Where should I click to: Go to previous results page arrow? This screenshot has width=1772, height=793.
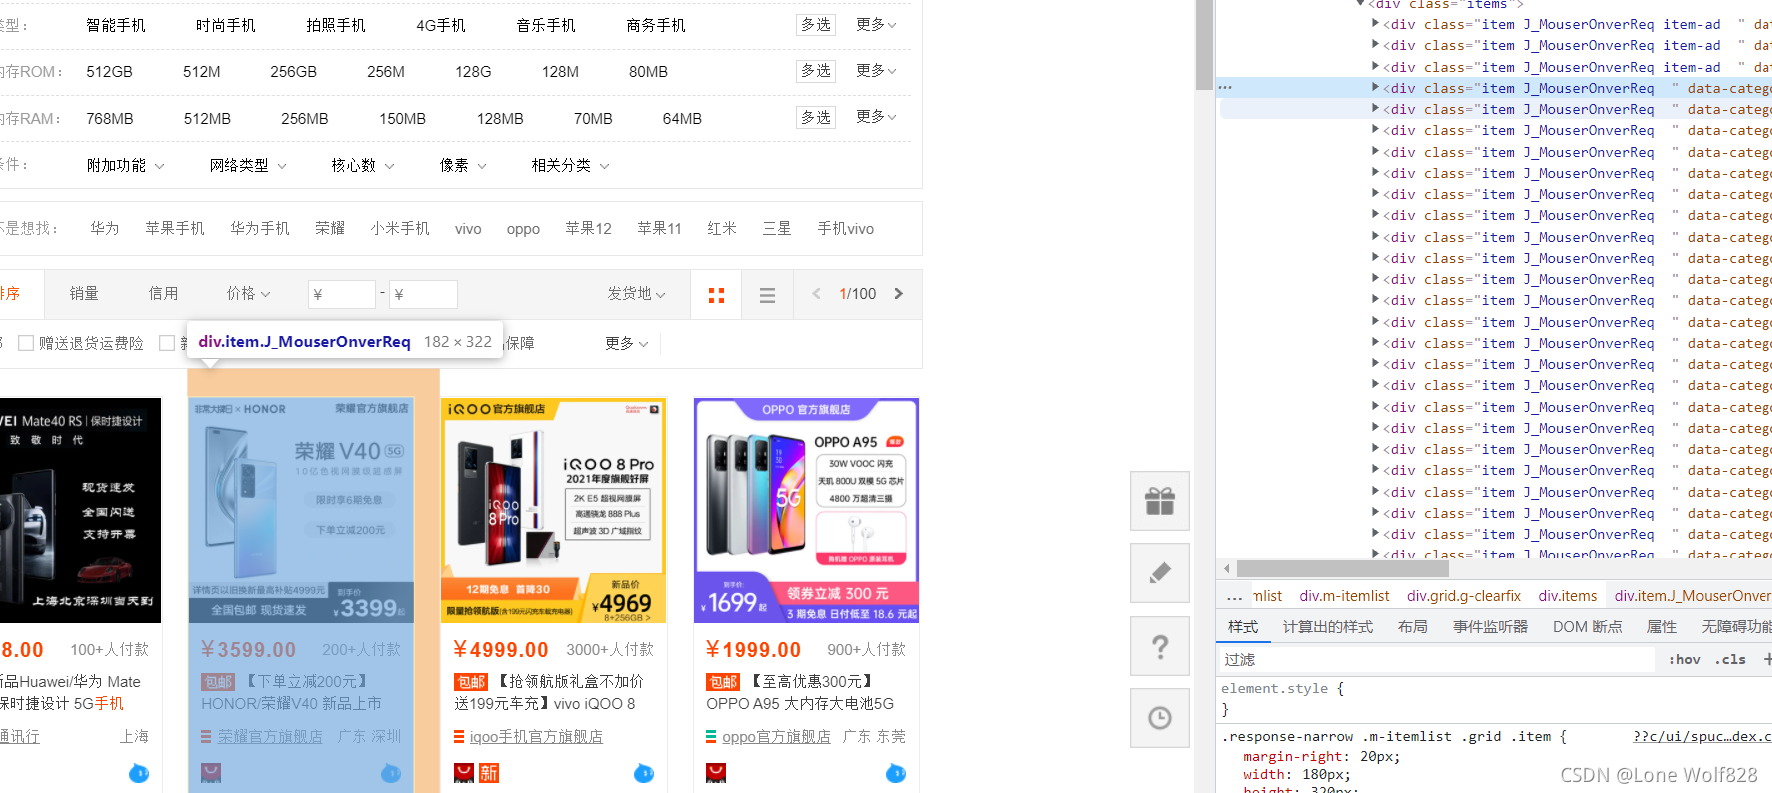point(816,294)
